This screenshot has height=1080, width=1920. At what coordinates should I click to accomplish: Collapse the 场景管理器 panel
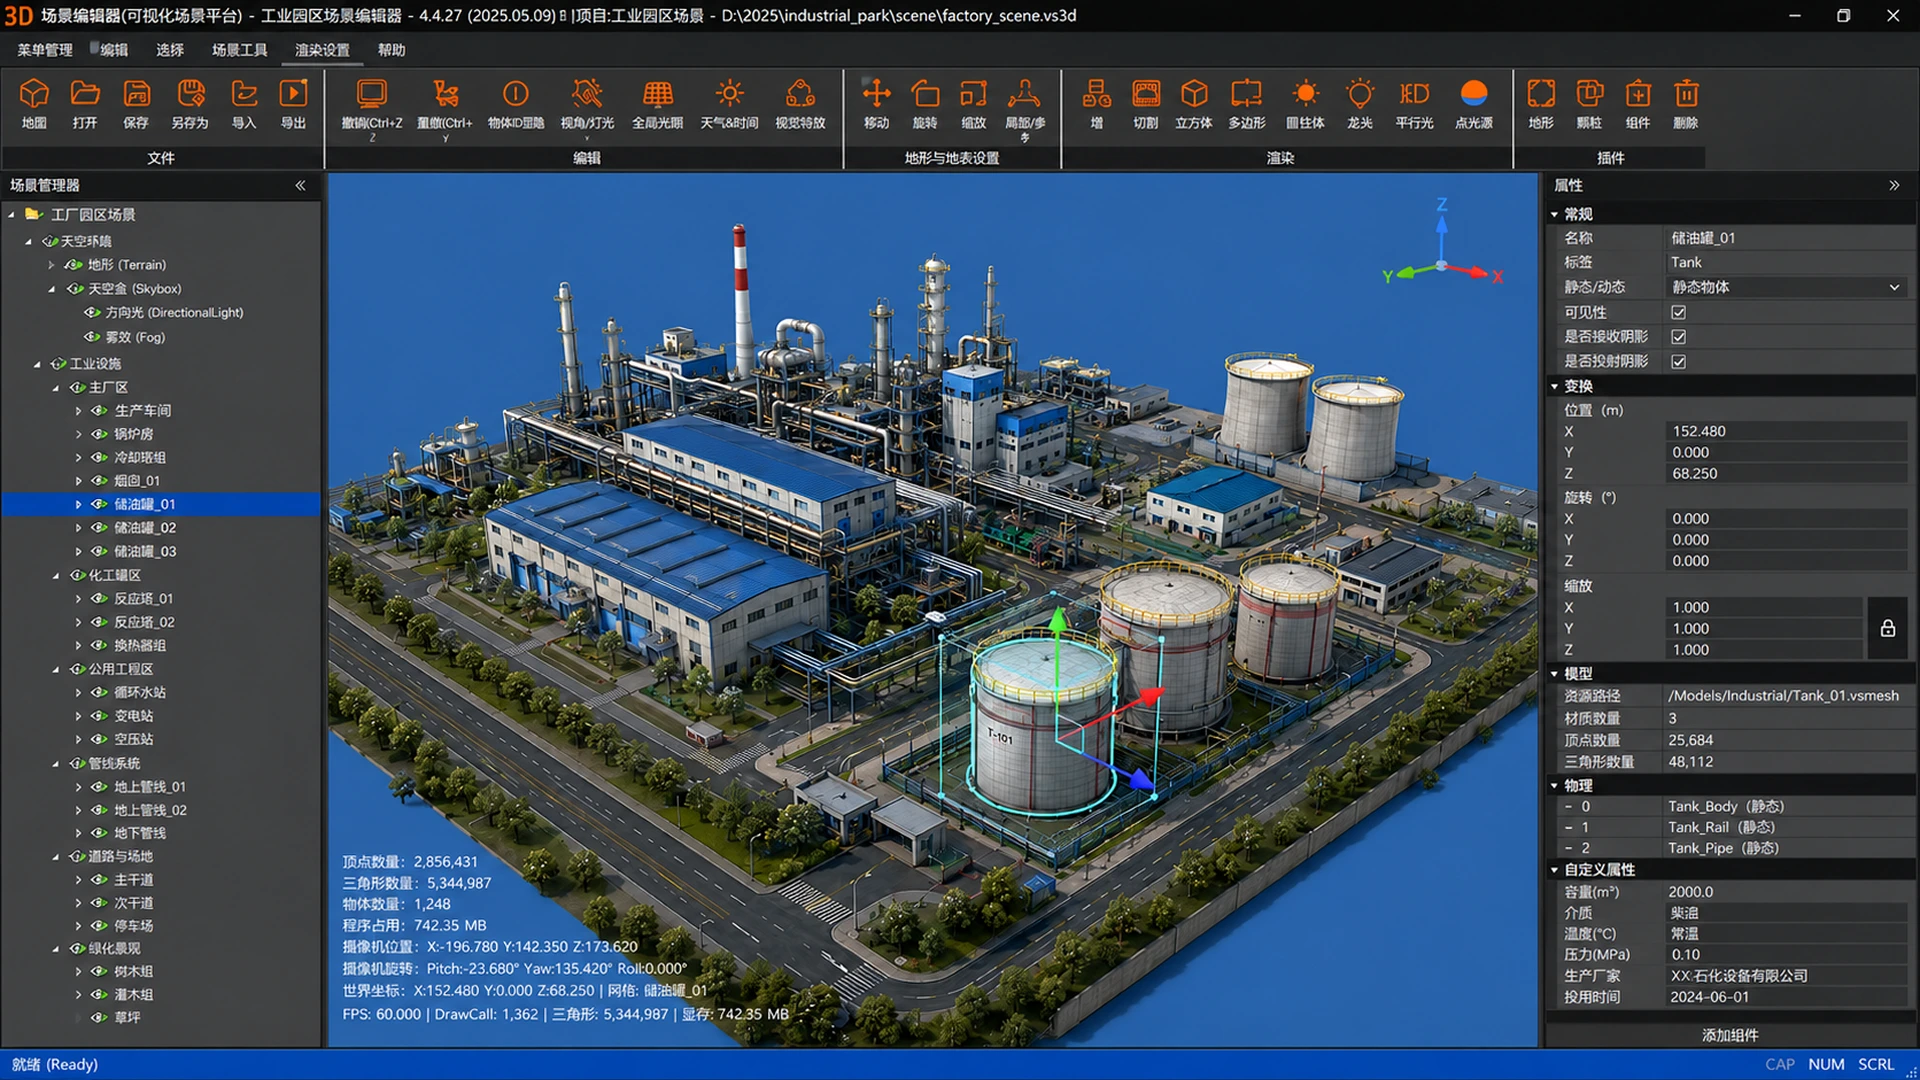[x=300, y=186]
